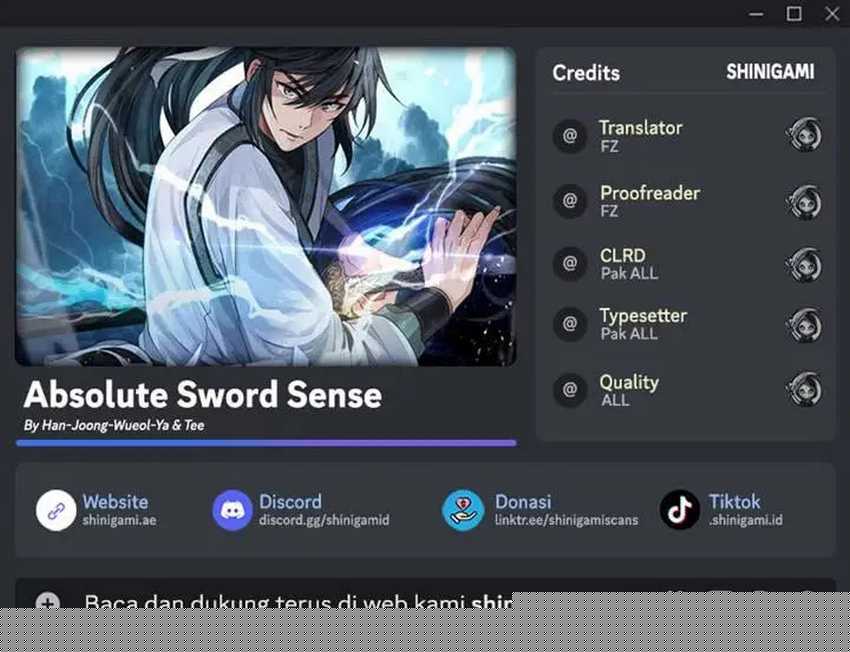Open the Discord logo icon

tap(233, 510)
